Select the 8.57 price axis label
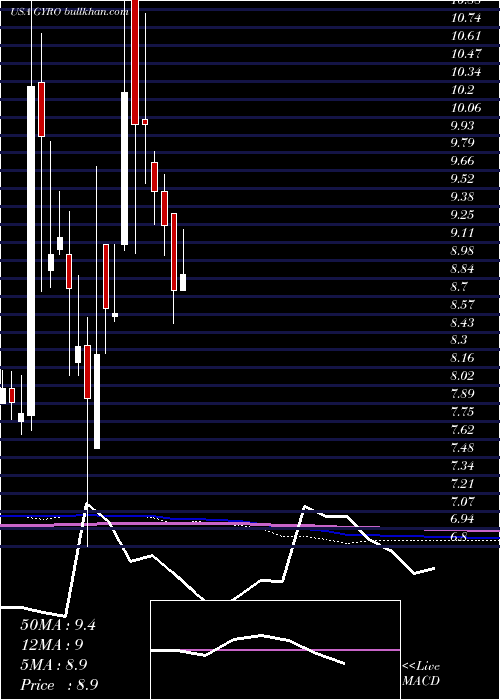Image resolution: width=500 pixels, height=700 pixels. coord(462,304)
